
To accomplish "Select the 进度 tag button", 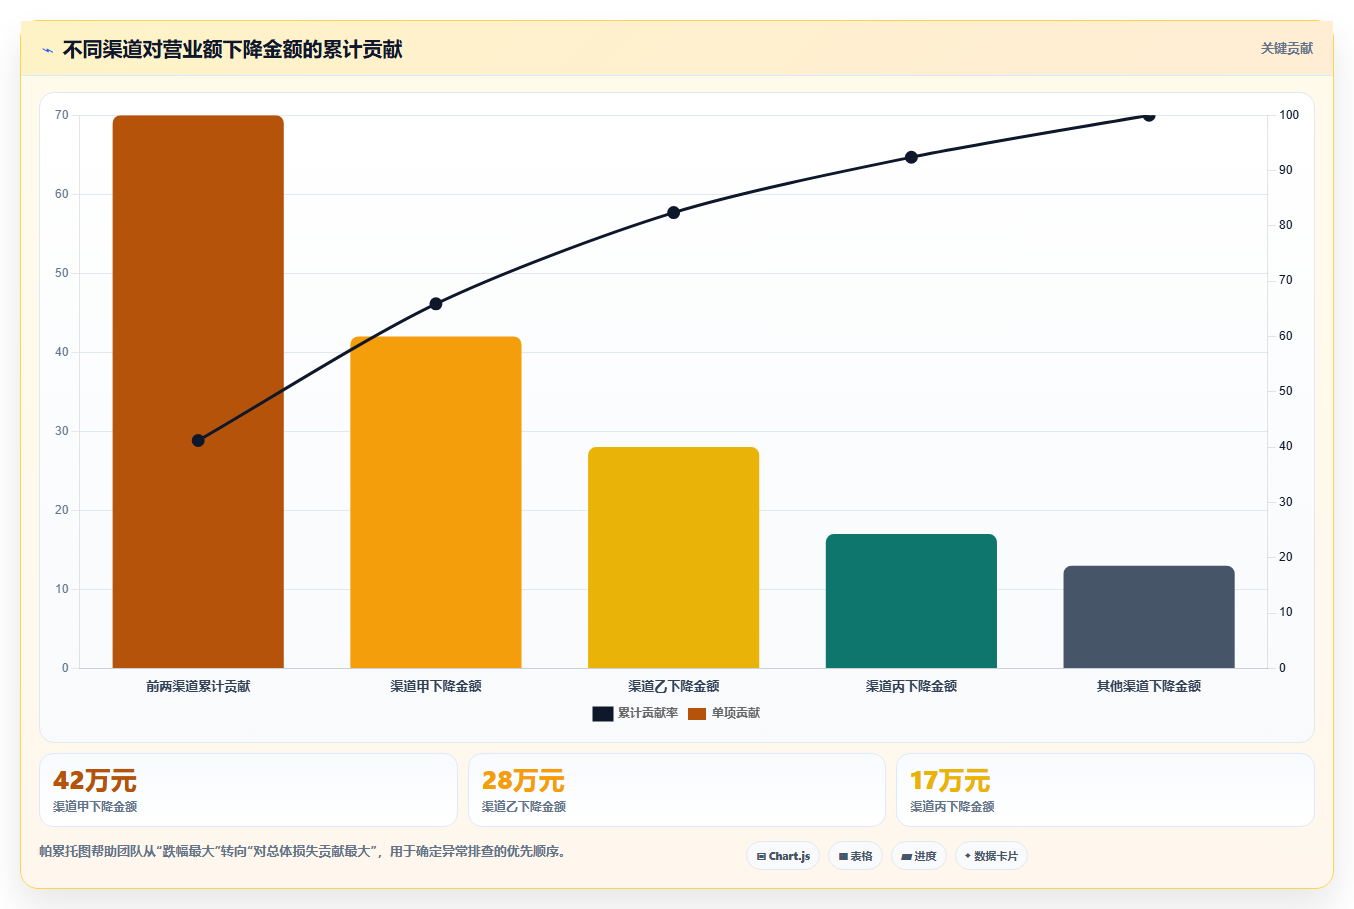I will coord(919,856).
